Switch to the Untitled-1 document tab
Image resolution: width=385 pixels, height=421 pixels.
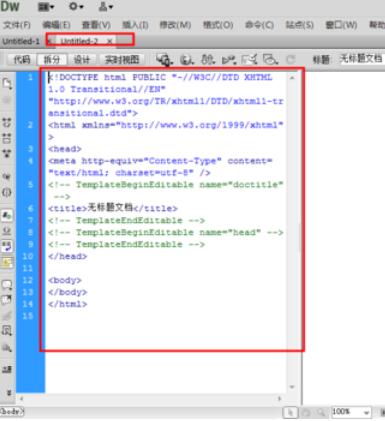(x=21, y=41)
